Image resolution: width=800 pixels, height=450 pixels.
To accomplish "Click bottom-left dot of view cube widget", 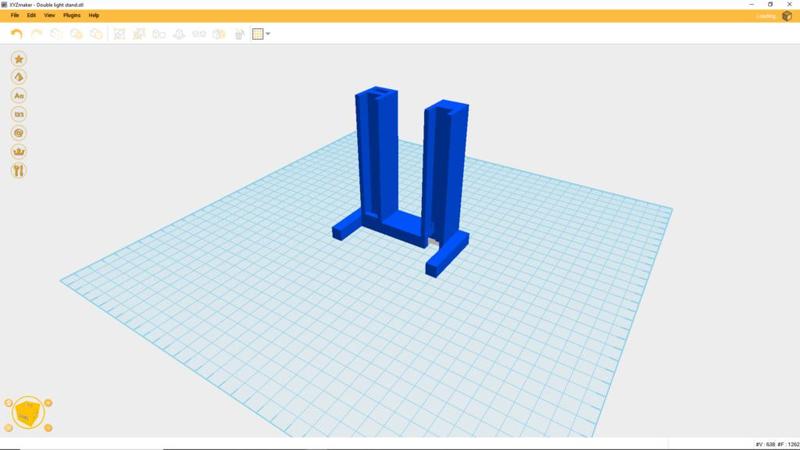I will (x=8, y=428).
